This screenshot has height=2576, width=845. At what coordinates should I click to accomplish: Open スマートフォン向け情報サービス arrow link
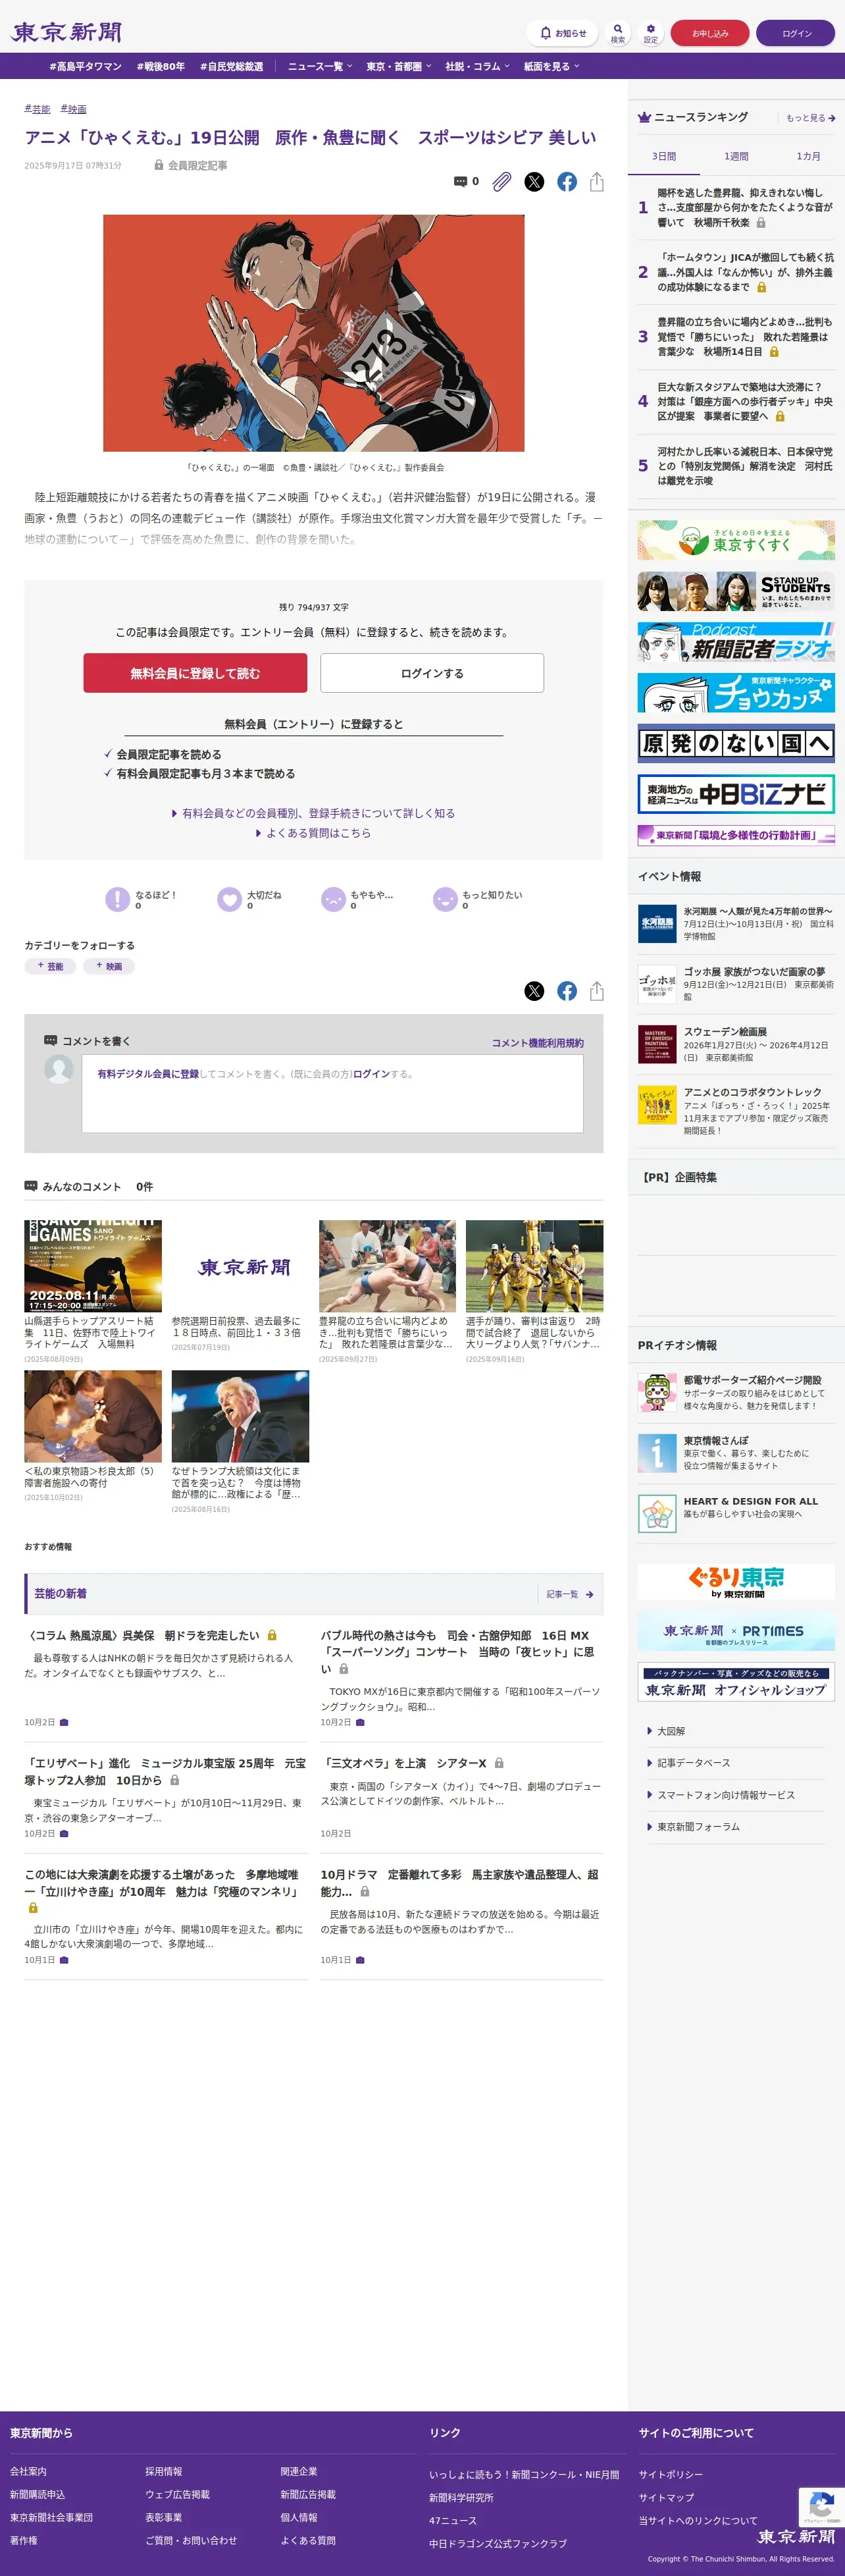pos(721,1795)
